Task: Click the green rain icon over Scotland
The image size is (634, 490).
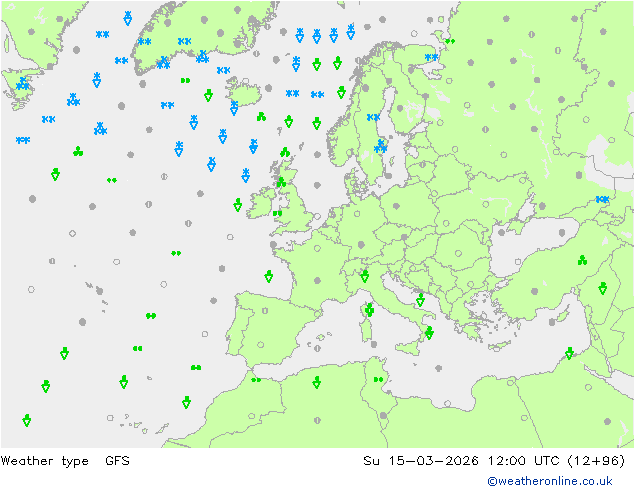Action: point(281,183)
